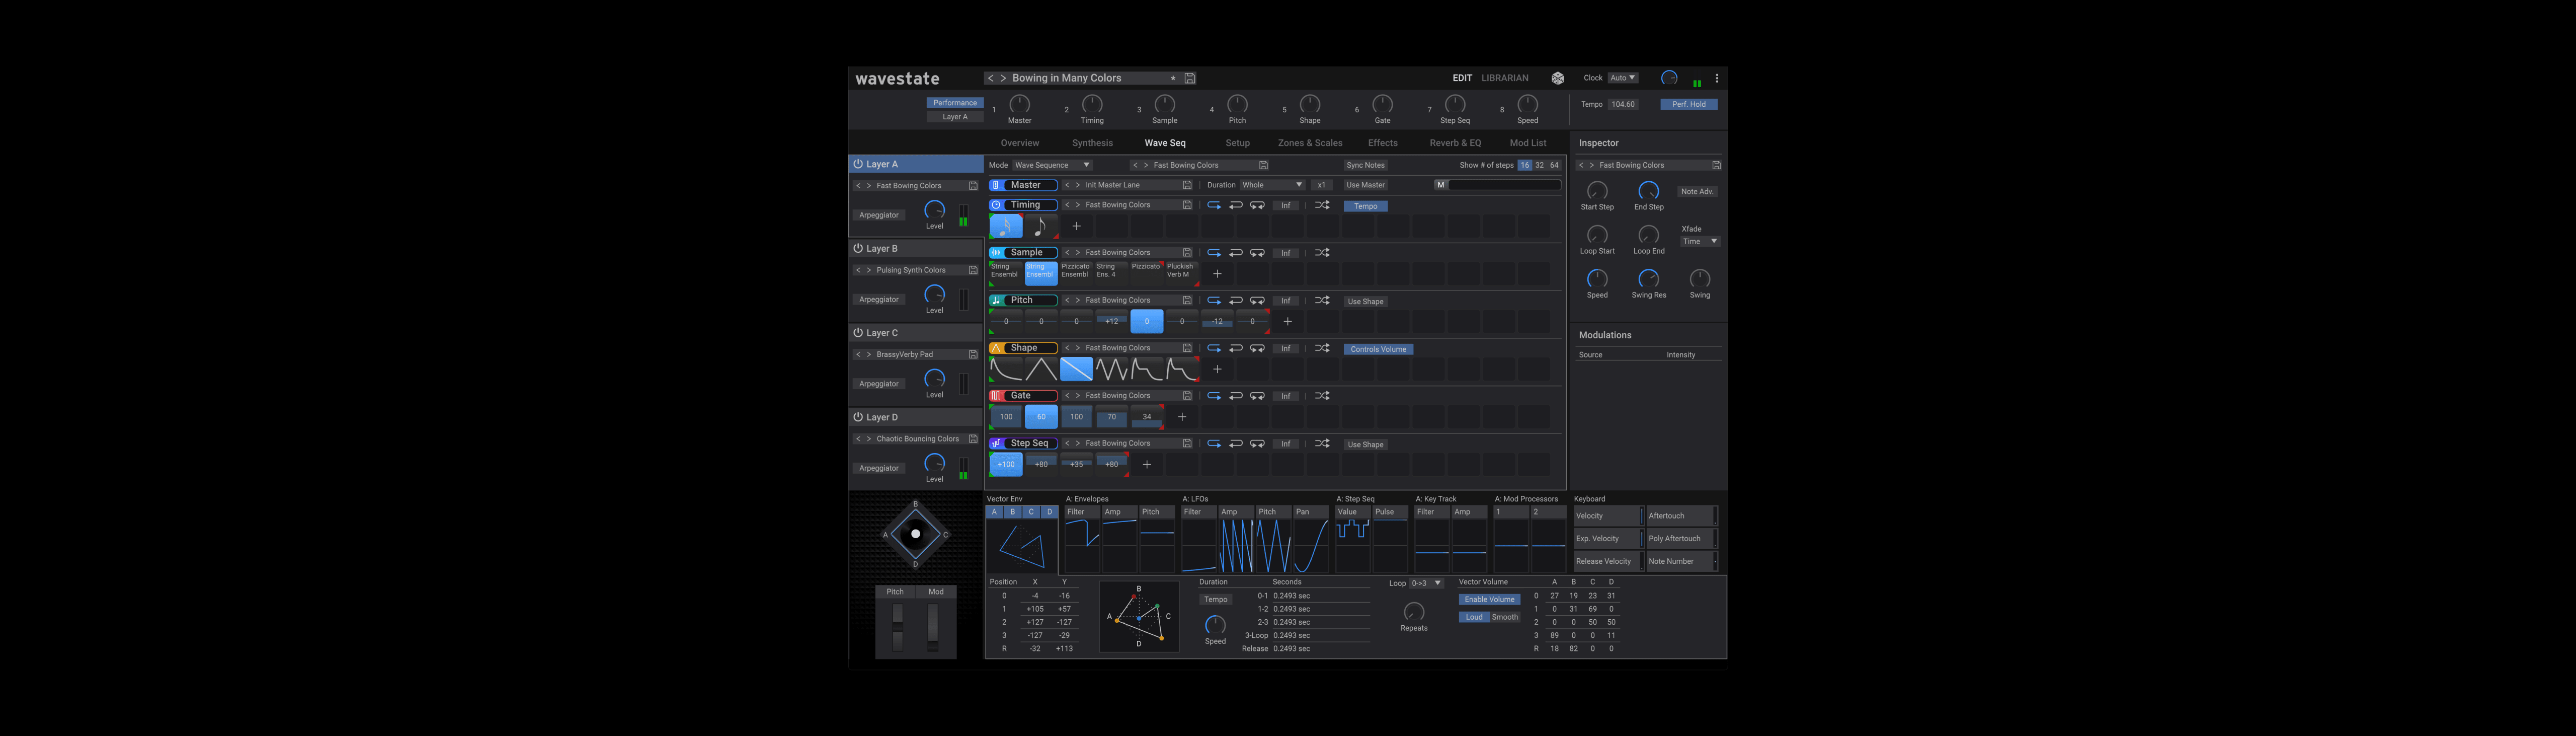Toggle Perf. Hold
Viewport: 2576px width, 736px height.
[1689, 104]
